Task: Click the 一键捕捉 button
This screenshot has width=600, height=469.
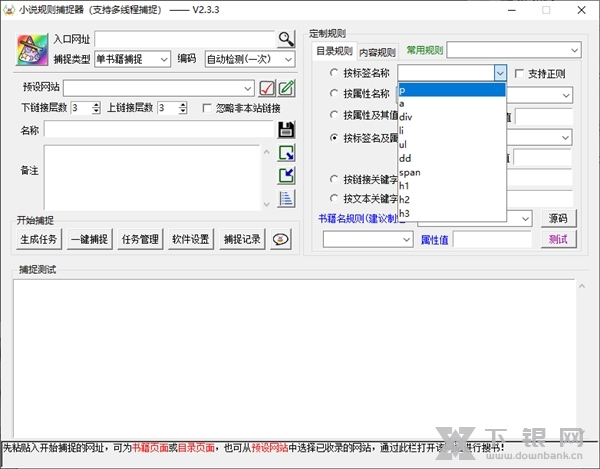Action: click(x=90, y=239)
